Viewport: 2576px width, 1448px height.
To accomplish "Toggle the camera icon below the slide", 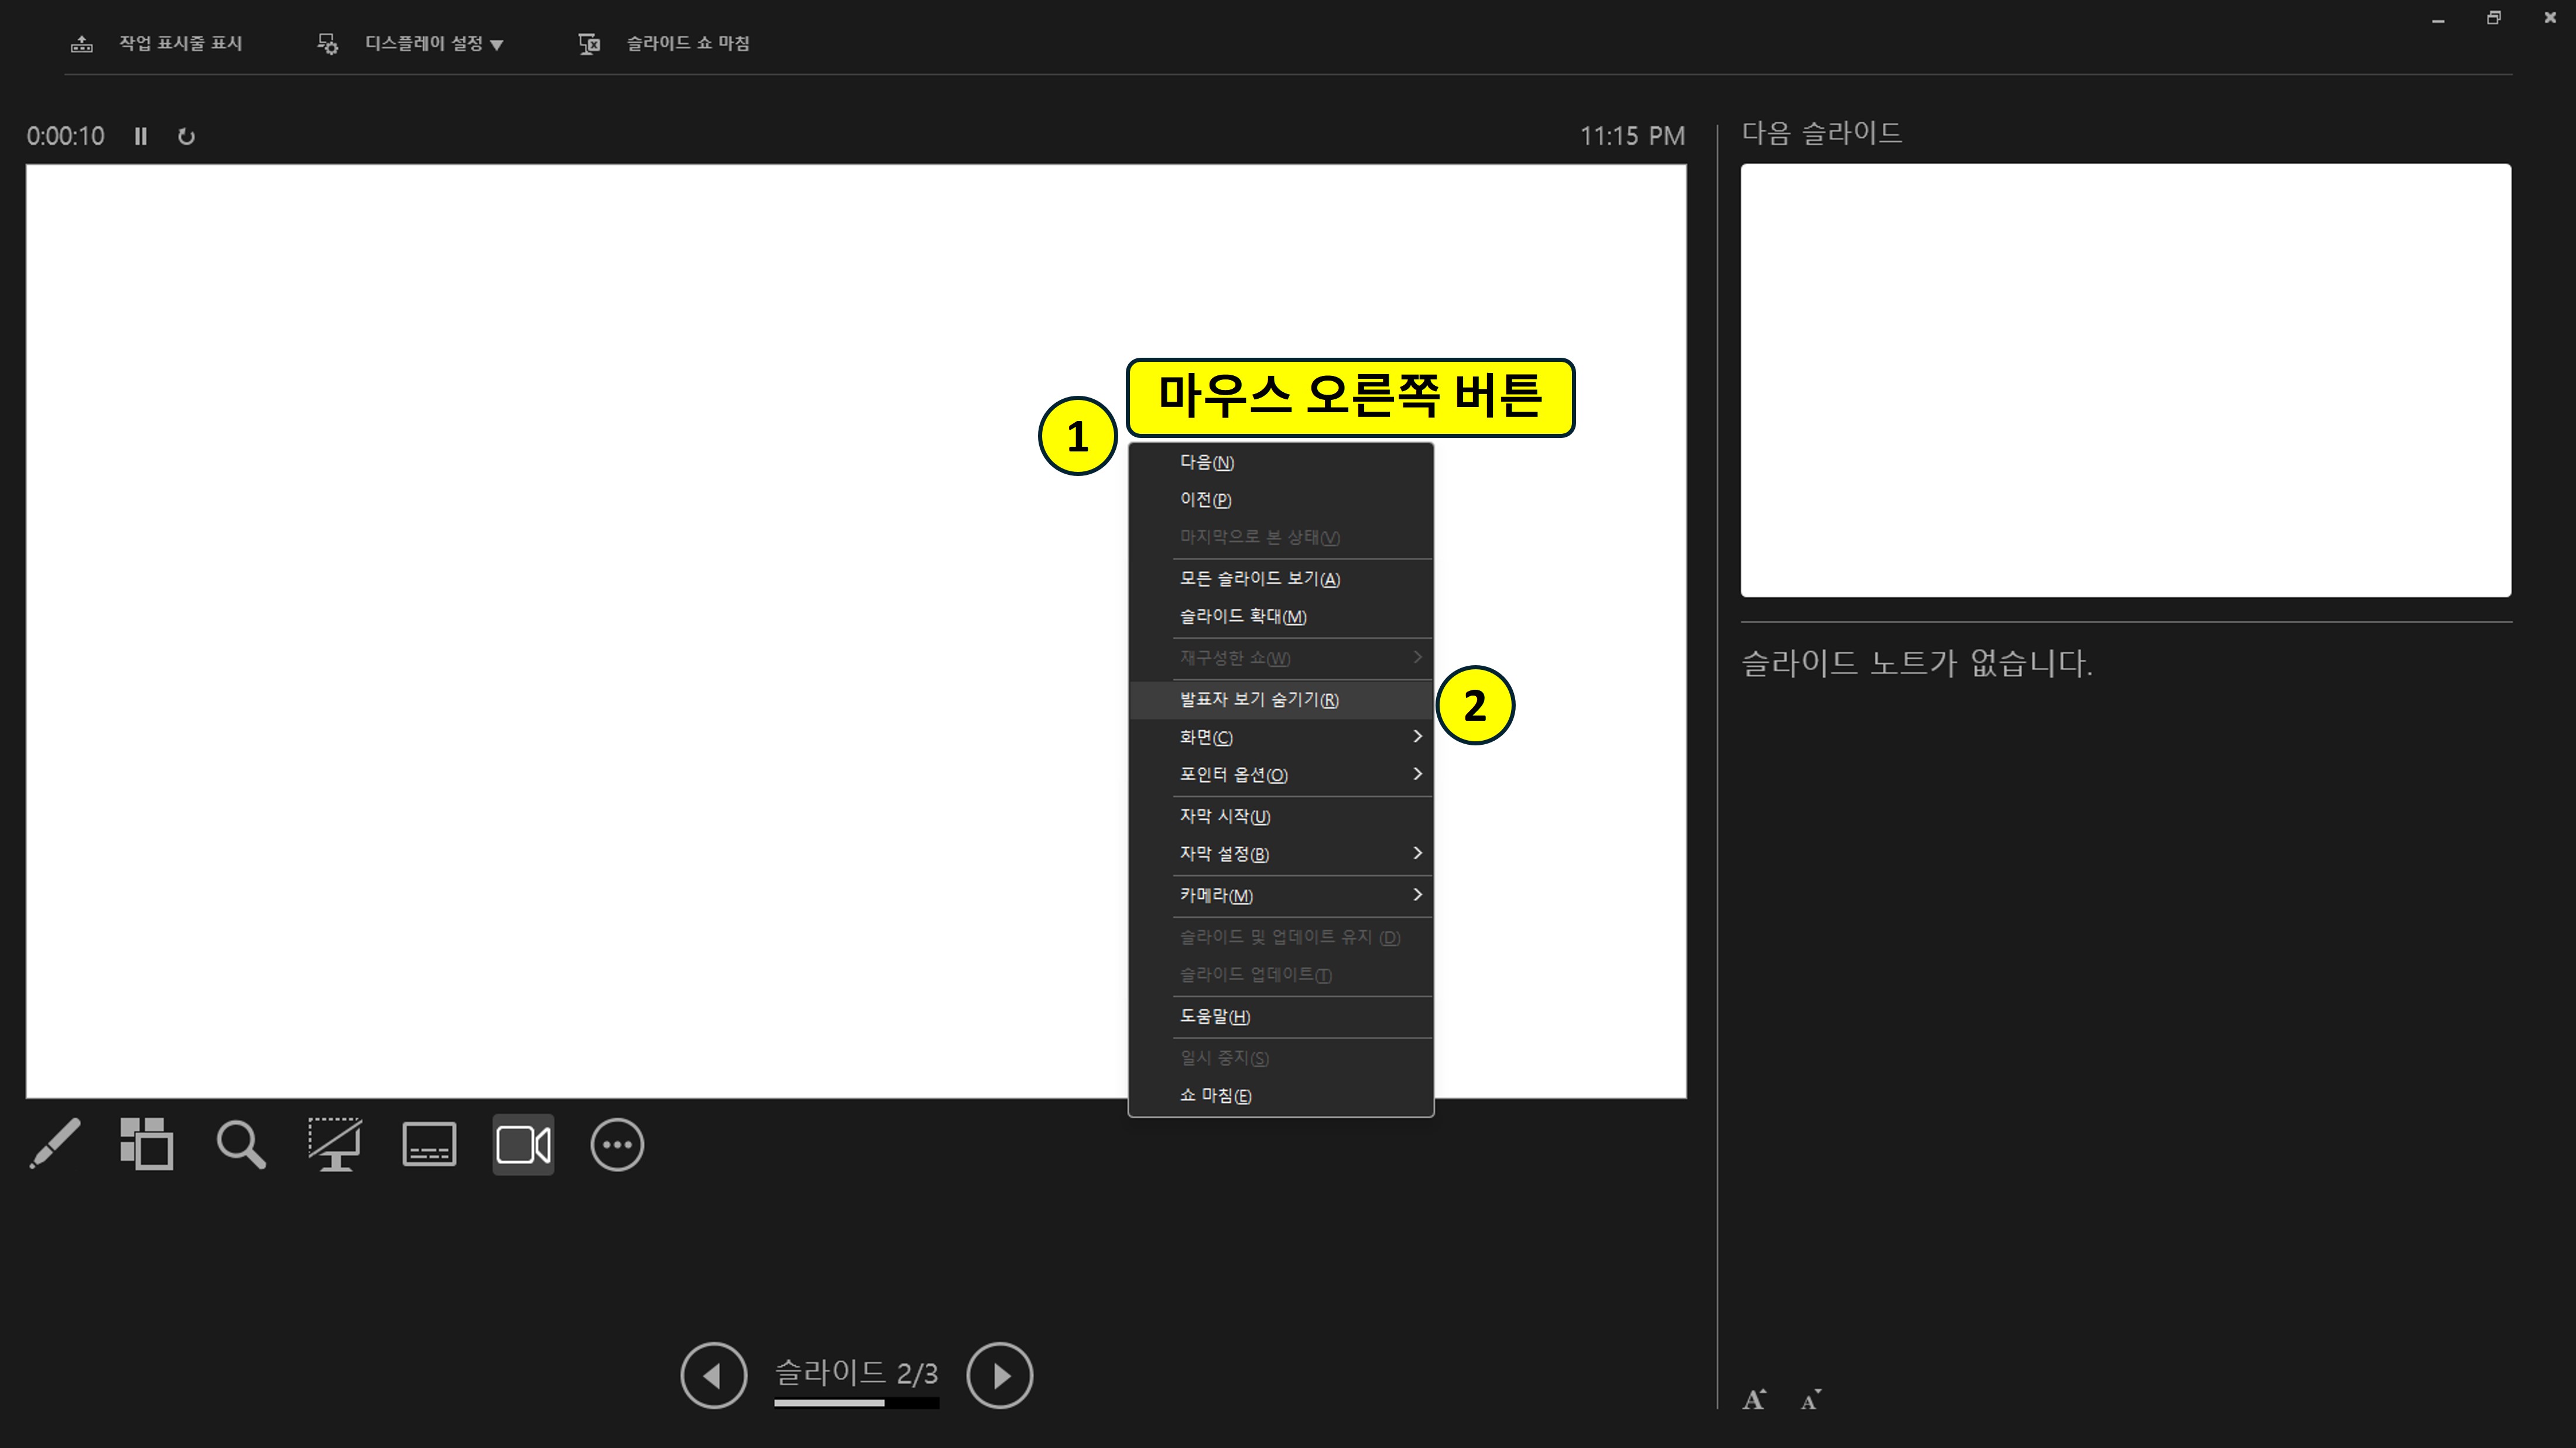I will (x=523, y=1144).
